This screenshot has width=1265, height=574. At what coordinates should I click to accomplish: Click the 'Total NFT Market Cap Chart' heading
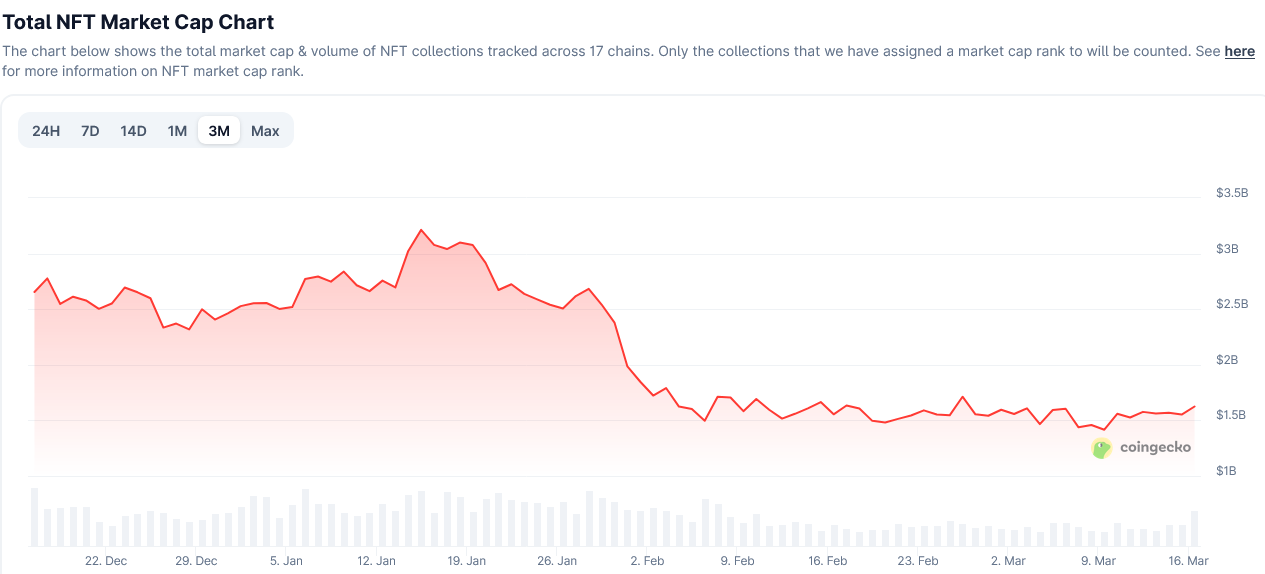[x=139, y=21]
